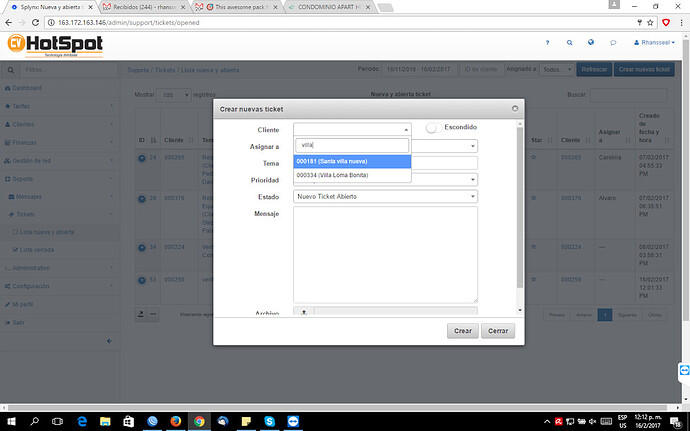Expand Finanzas in the sidebar
Viewport: 690px width, 431px height.
tap(59, 143)
